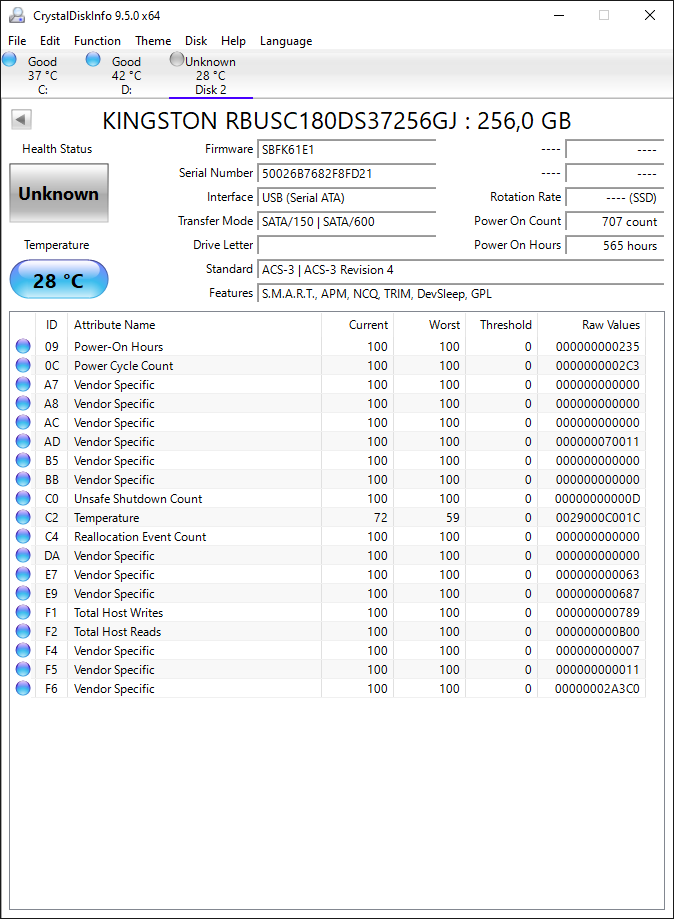Click status orb for attribute E7 row

23,574
